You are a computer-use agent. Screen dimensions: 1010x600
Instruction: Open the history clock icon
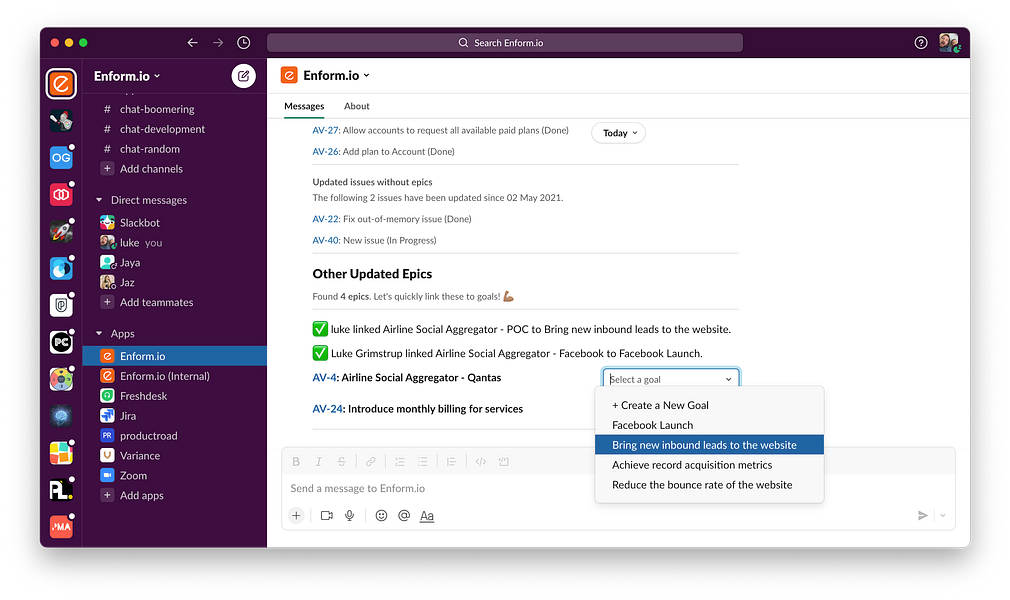243,43
